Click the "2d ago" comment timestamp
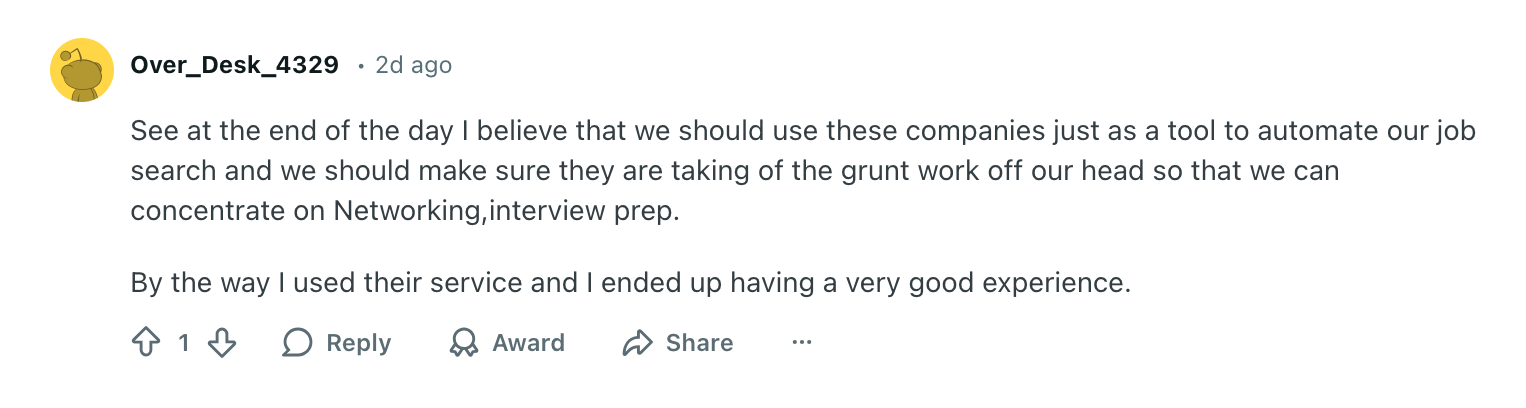Image resolution: width=1526 pixels, height=408 pixels. click(413, 66)
